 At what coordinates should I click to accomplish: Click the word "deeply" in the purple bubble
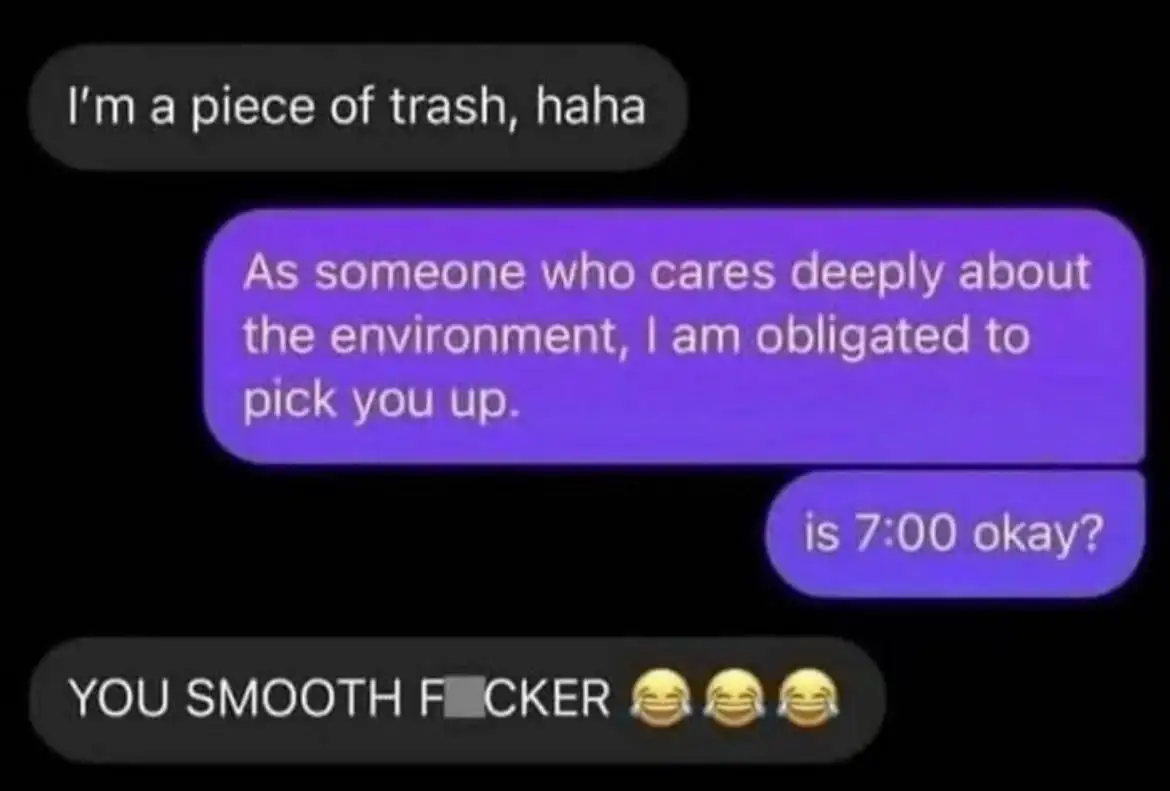(x=863, y=275)
